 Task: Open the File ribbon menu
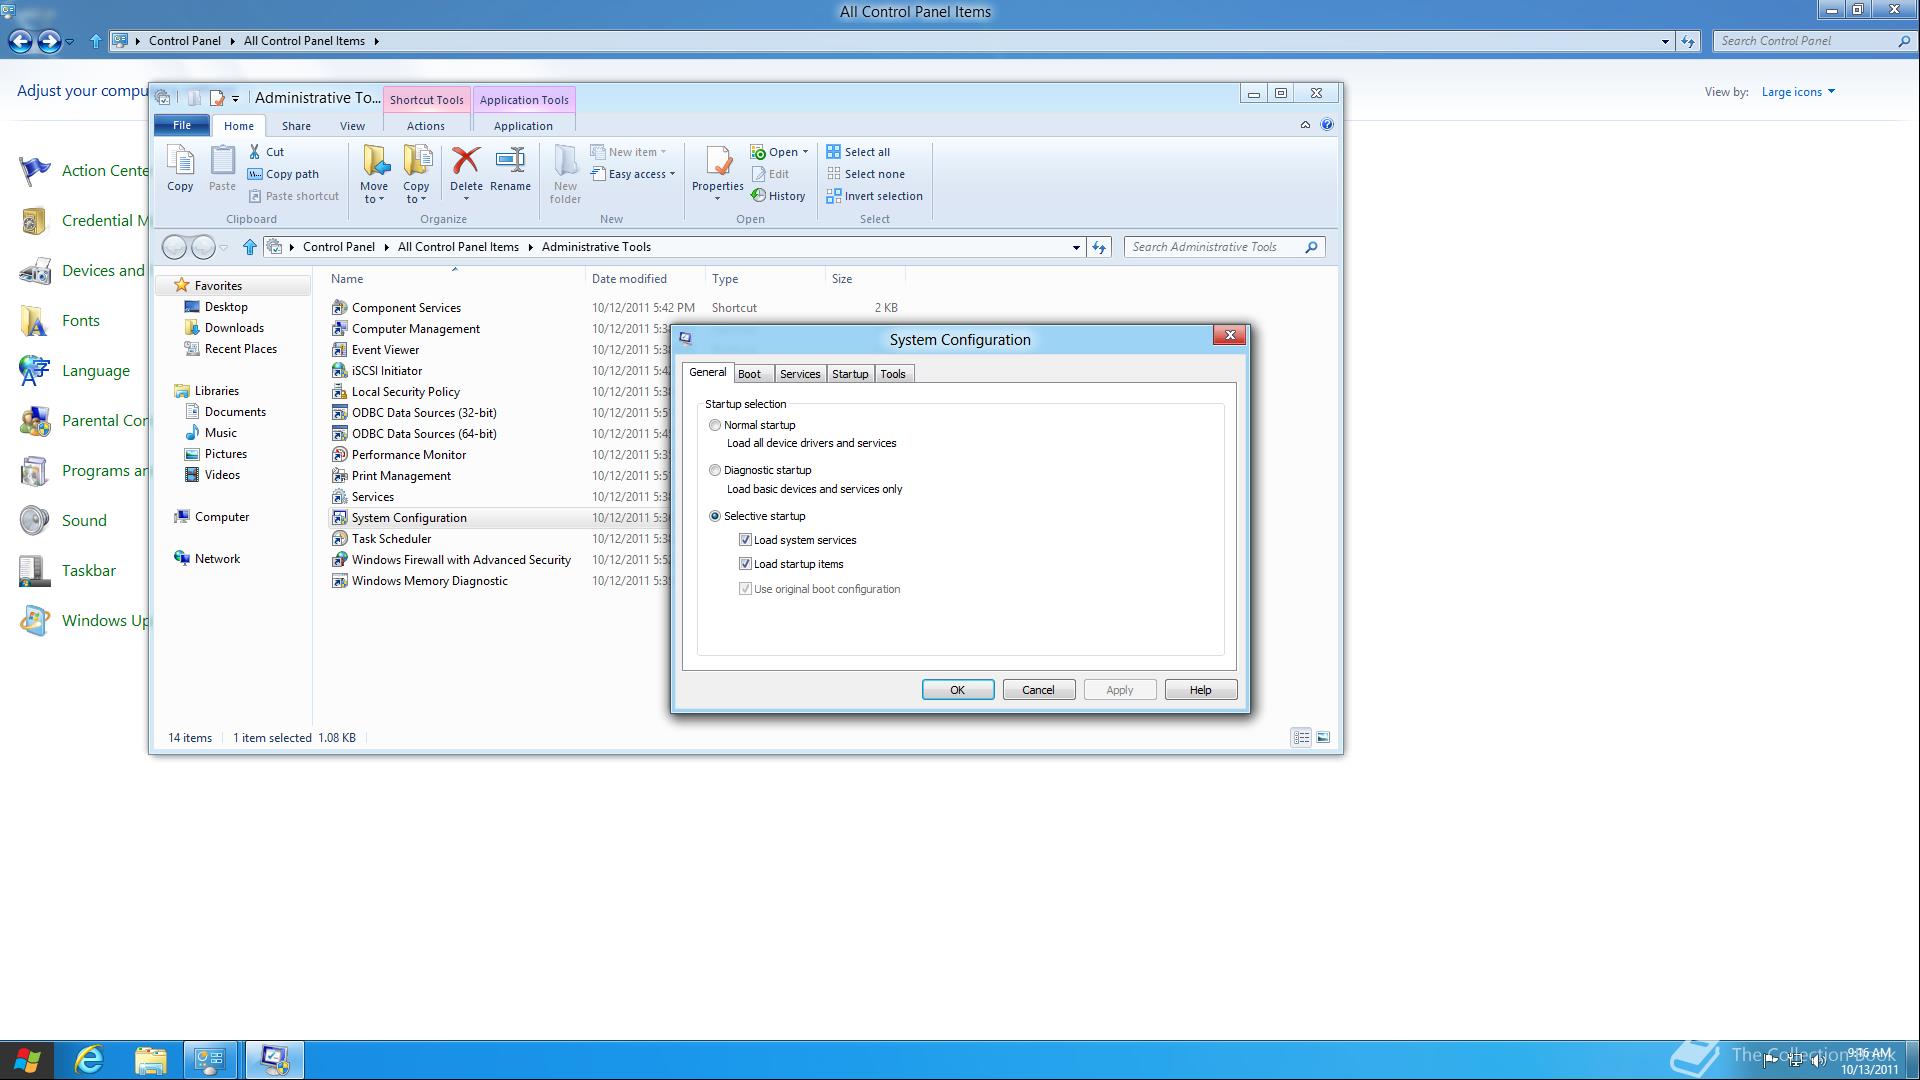pos(182,125)
